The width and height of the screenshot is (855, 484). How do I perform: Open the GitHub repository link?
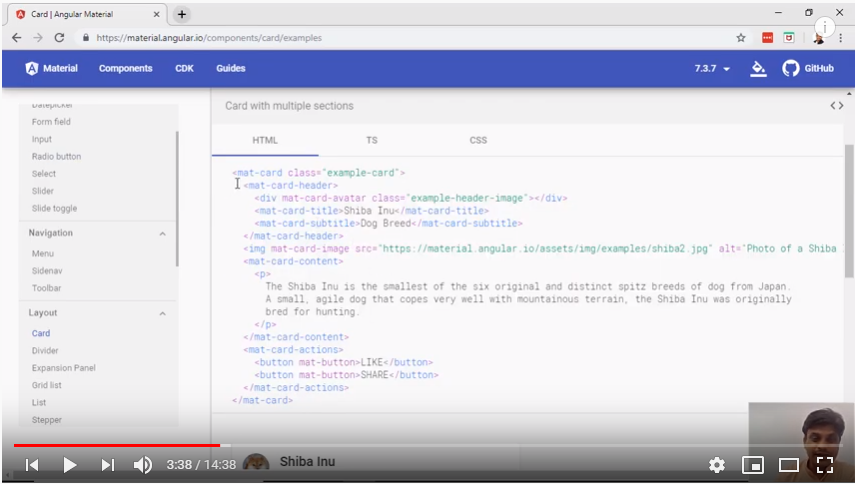808,69
